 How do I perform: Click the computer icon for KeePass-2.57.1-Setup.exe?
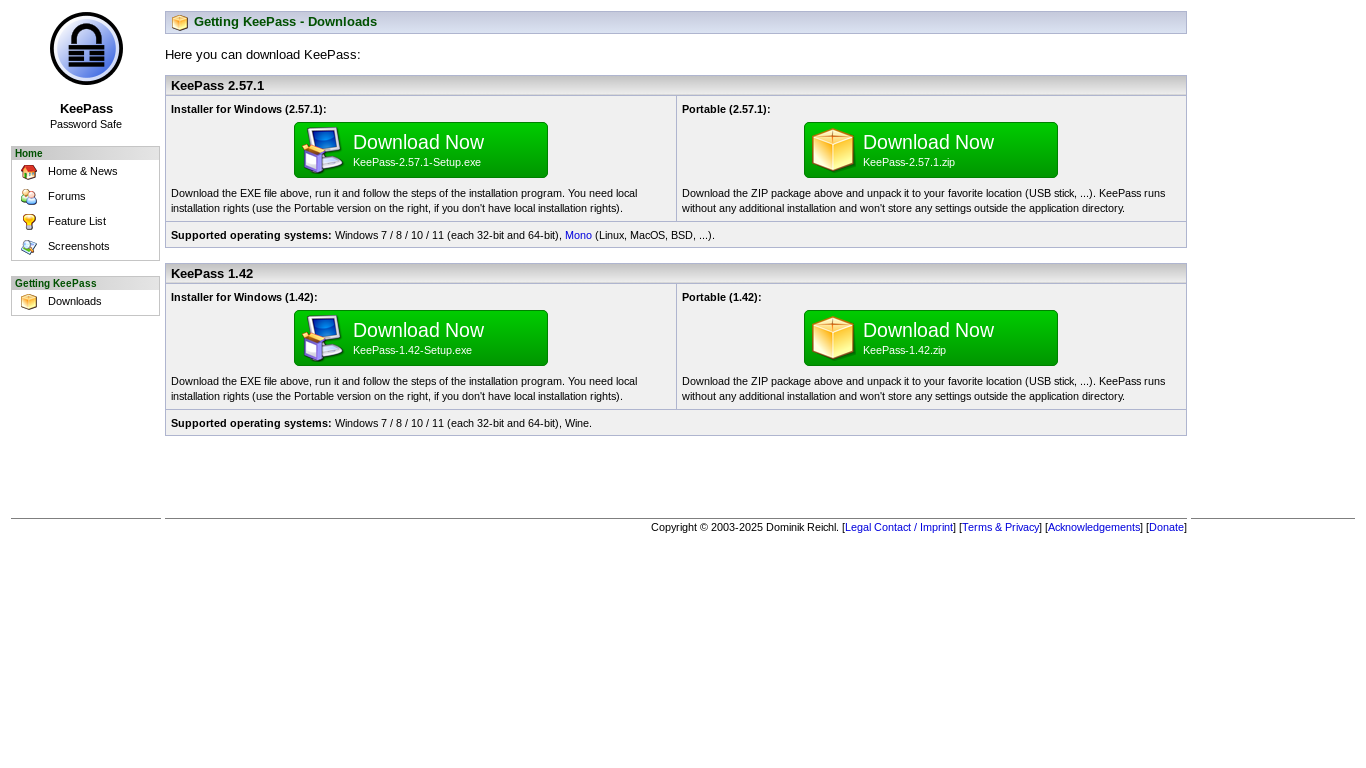[x=322, y=150]
